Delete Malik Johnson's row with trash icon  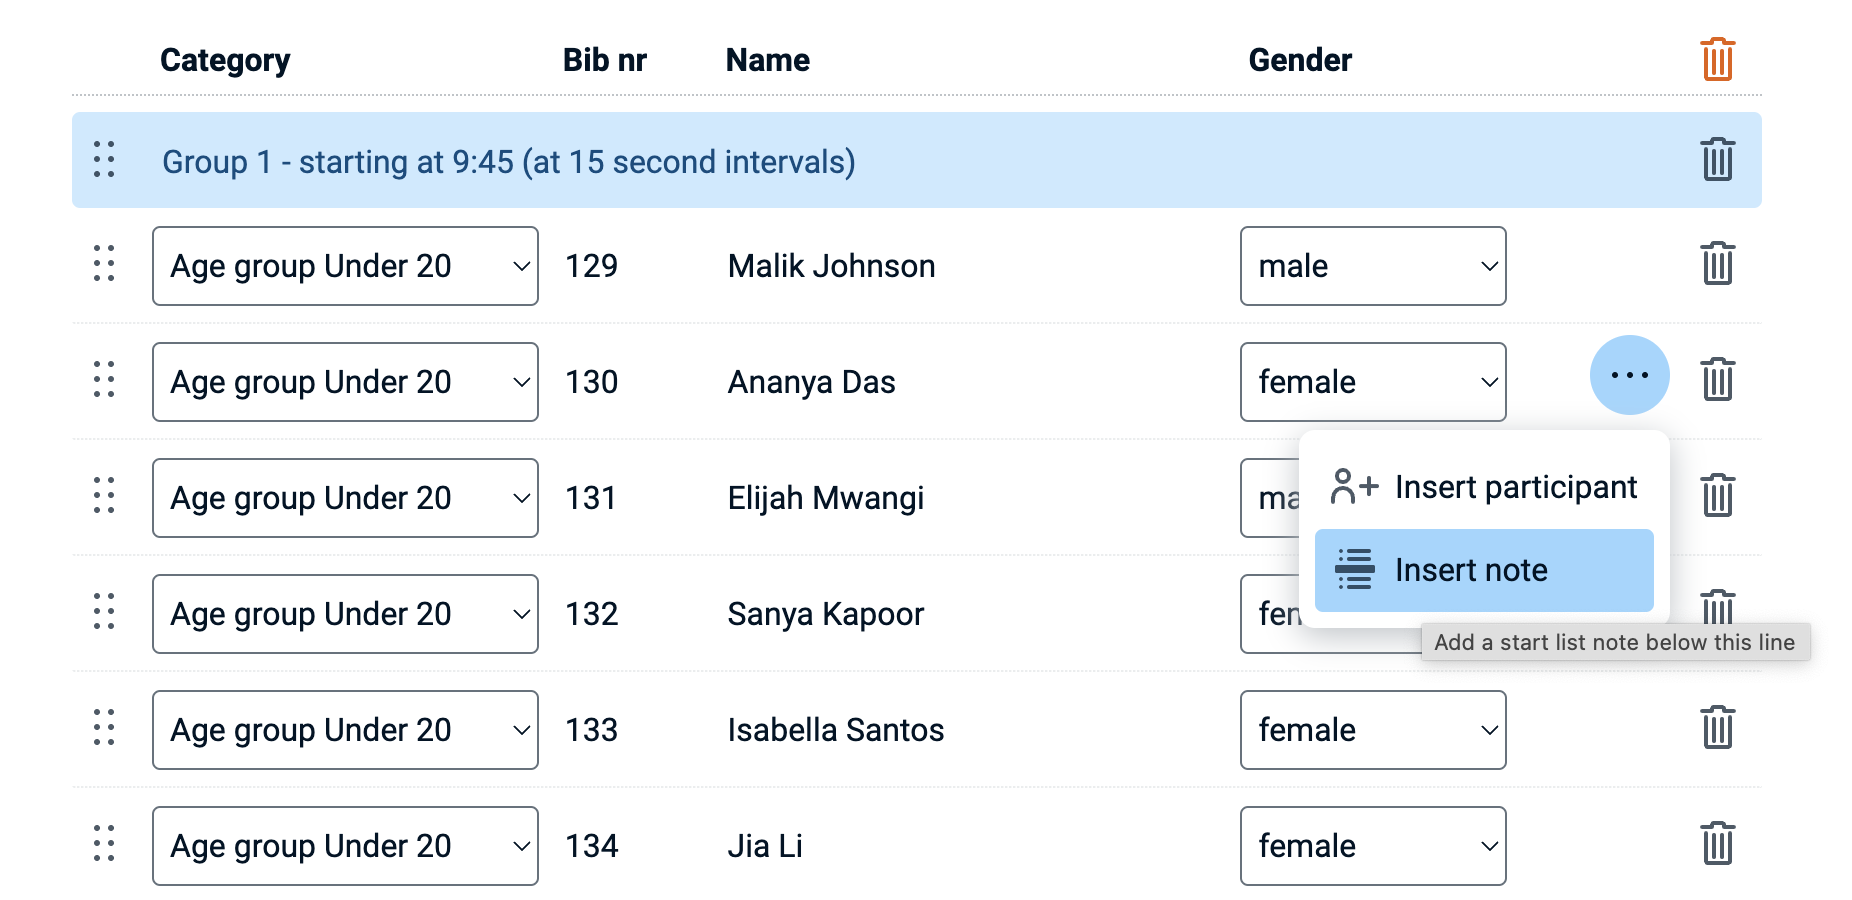pos(1717,264)
